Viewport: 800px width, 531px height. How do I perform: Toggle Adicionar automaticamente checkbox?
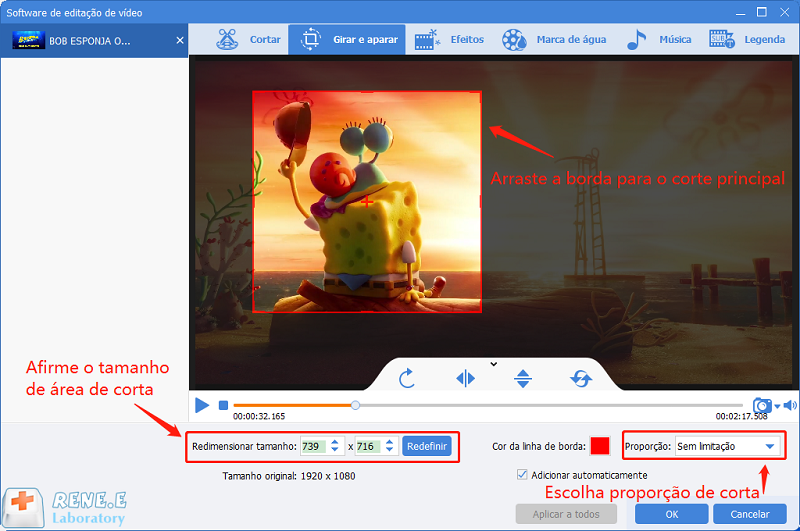522,475
